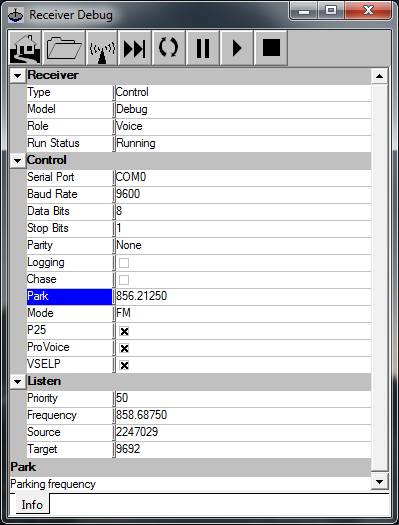The image size is (399, 525).
Task: Click the Target value 9692
Action: 128,449
